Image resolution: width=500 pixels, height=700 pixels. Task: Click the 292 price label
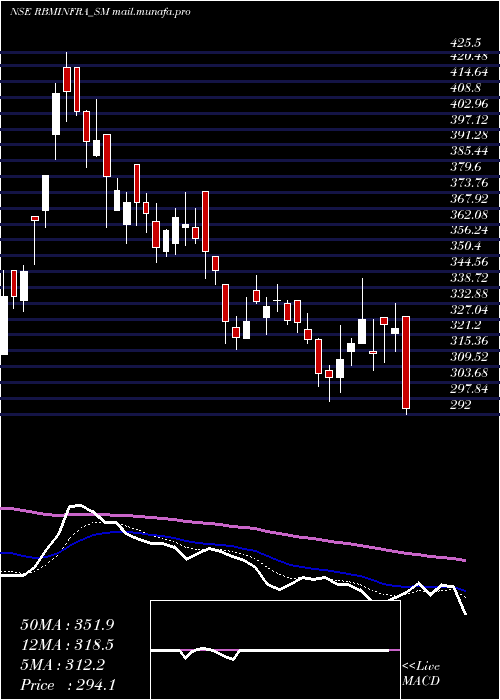tap(461, 405)
